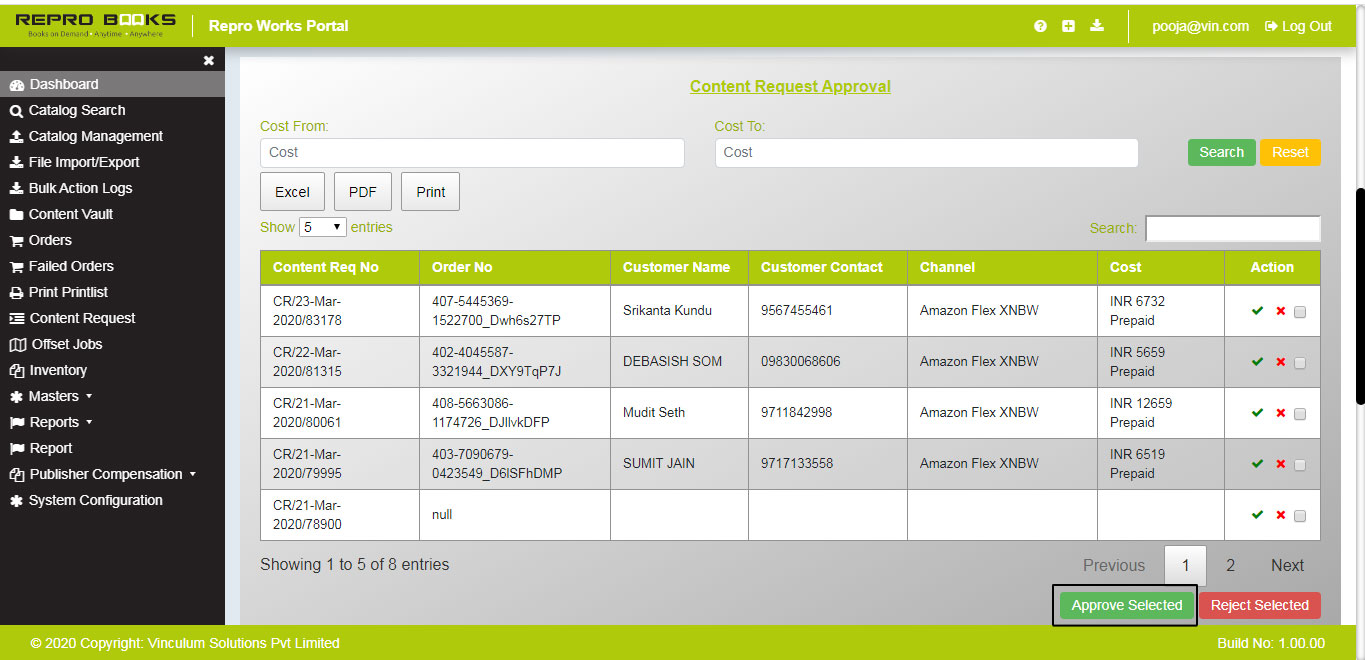1365x660 pixels.
Task: Select the checkbox for DEBASISH SOM's row
Action: coord(1300,363)
